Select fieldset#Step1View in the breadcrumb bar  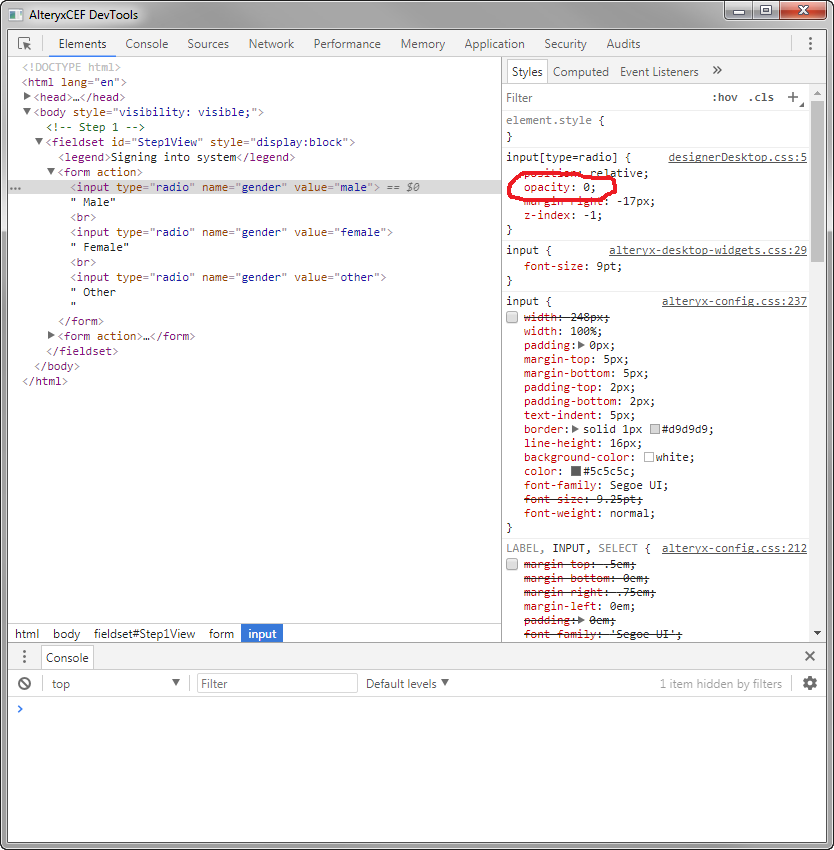(x=144, y=634)
